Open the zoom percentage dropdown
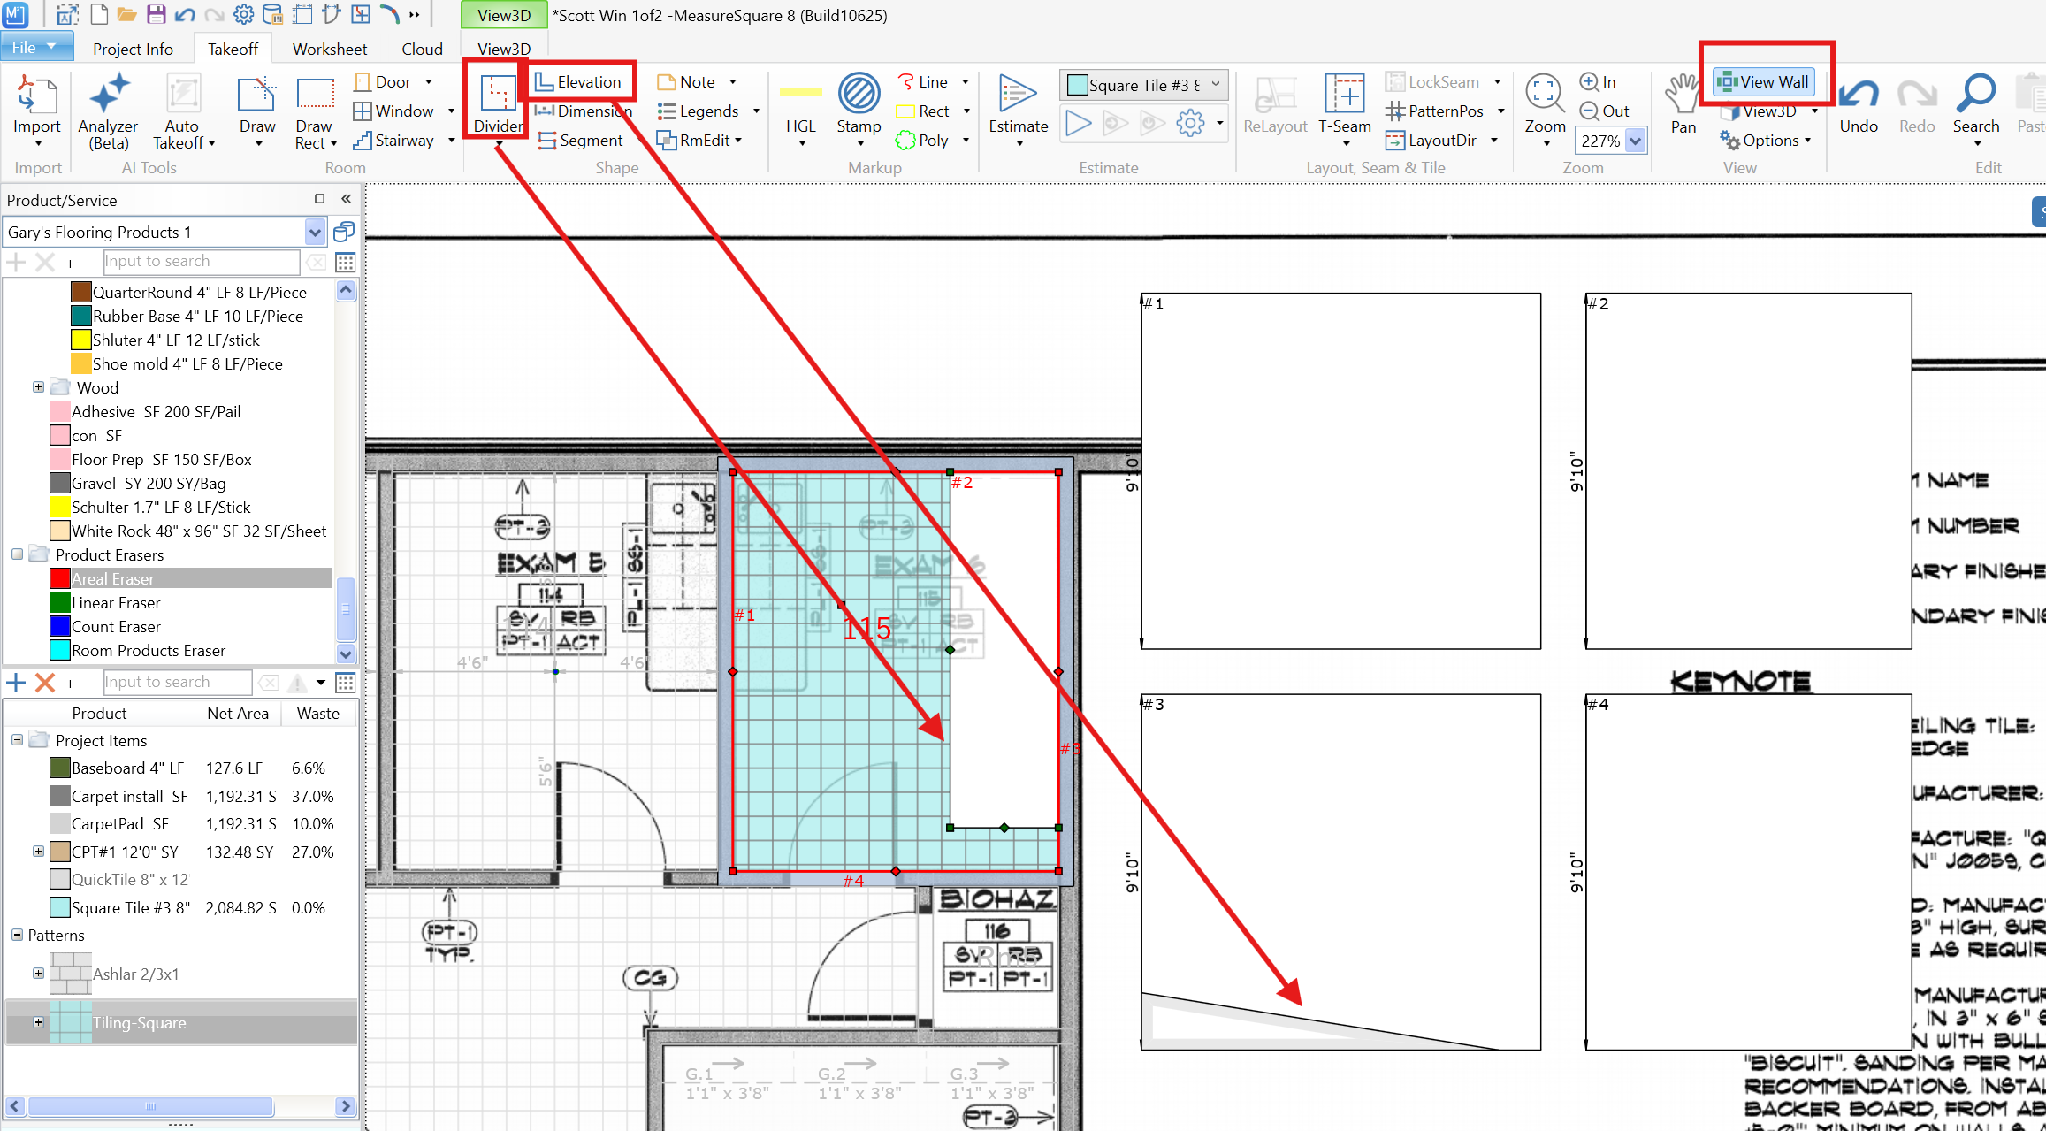The height and width of the screenshot is (1131, 2046). tap(1636, 141)
